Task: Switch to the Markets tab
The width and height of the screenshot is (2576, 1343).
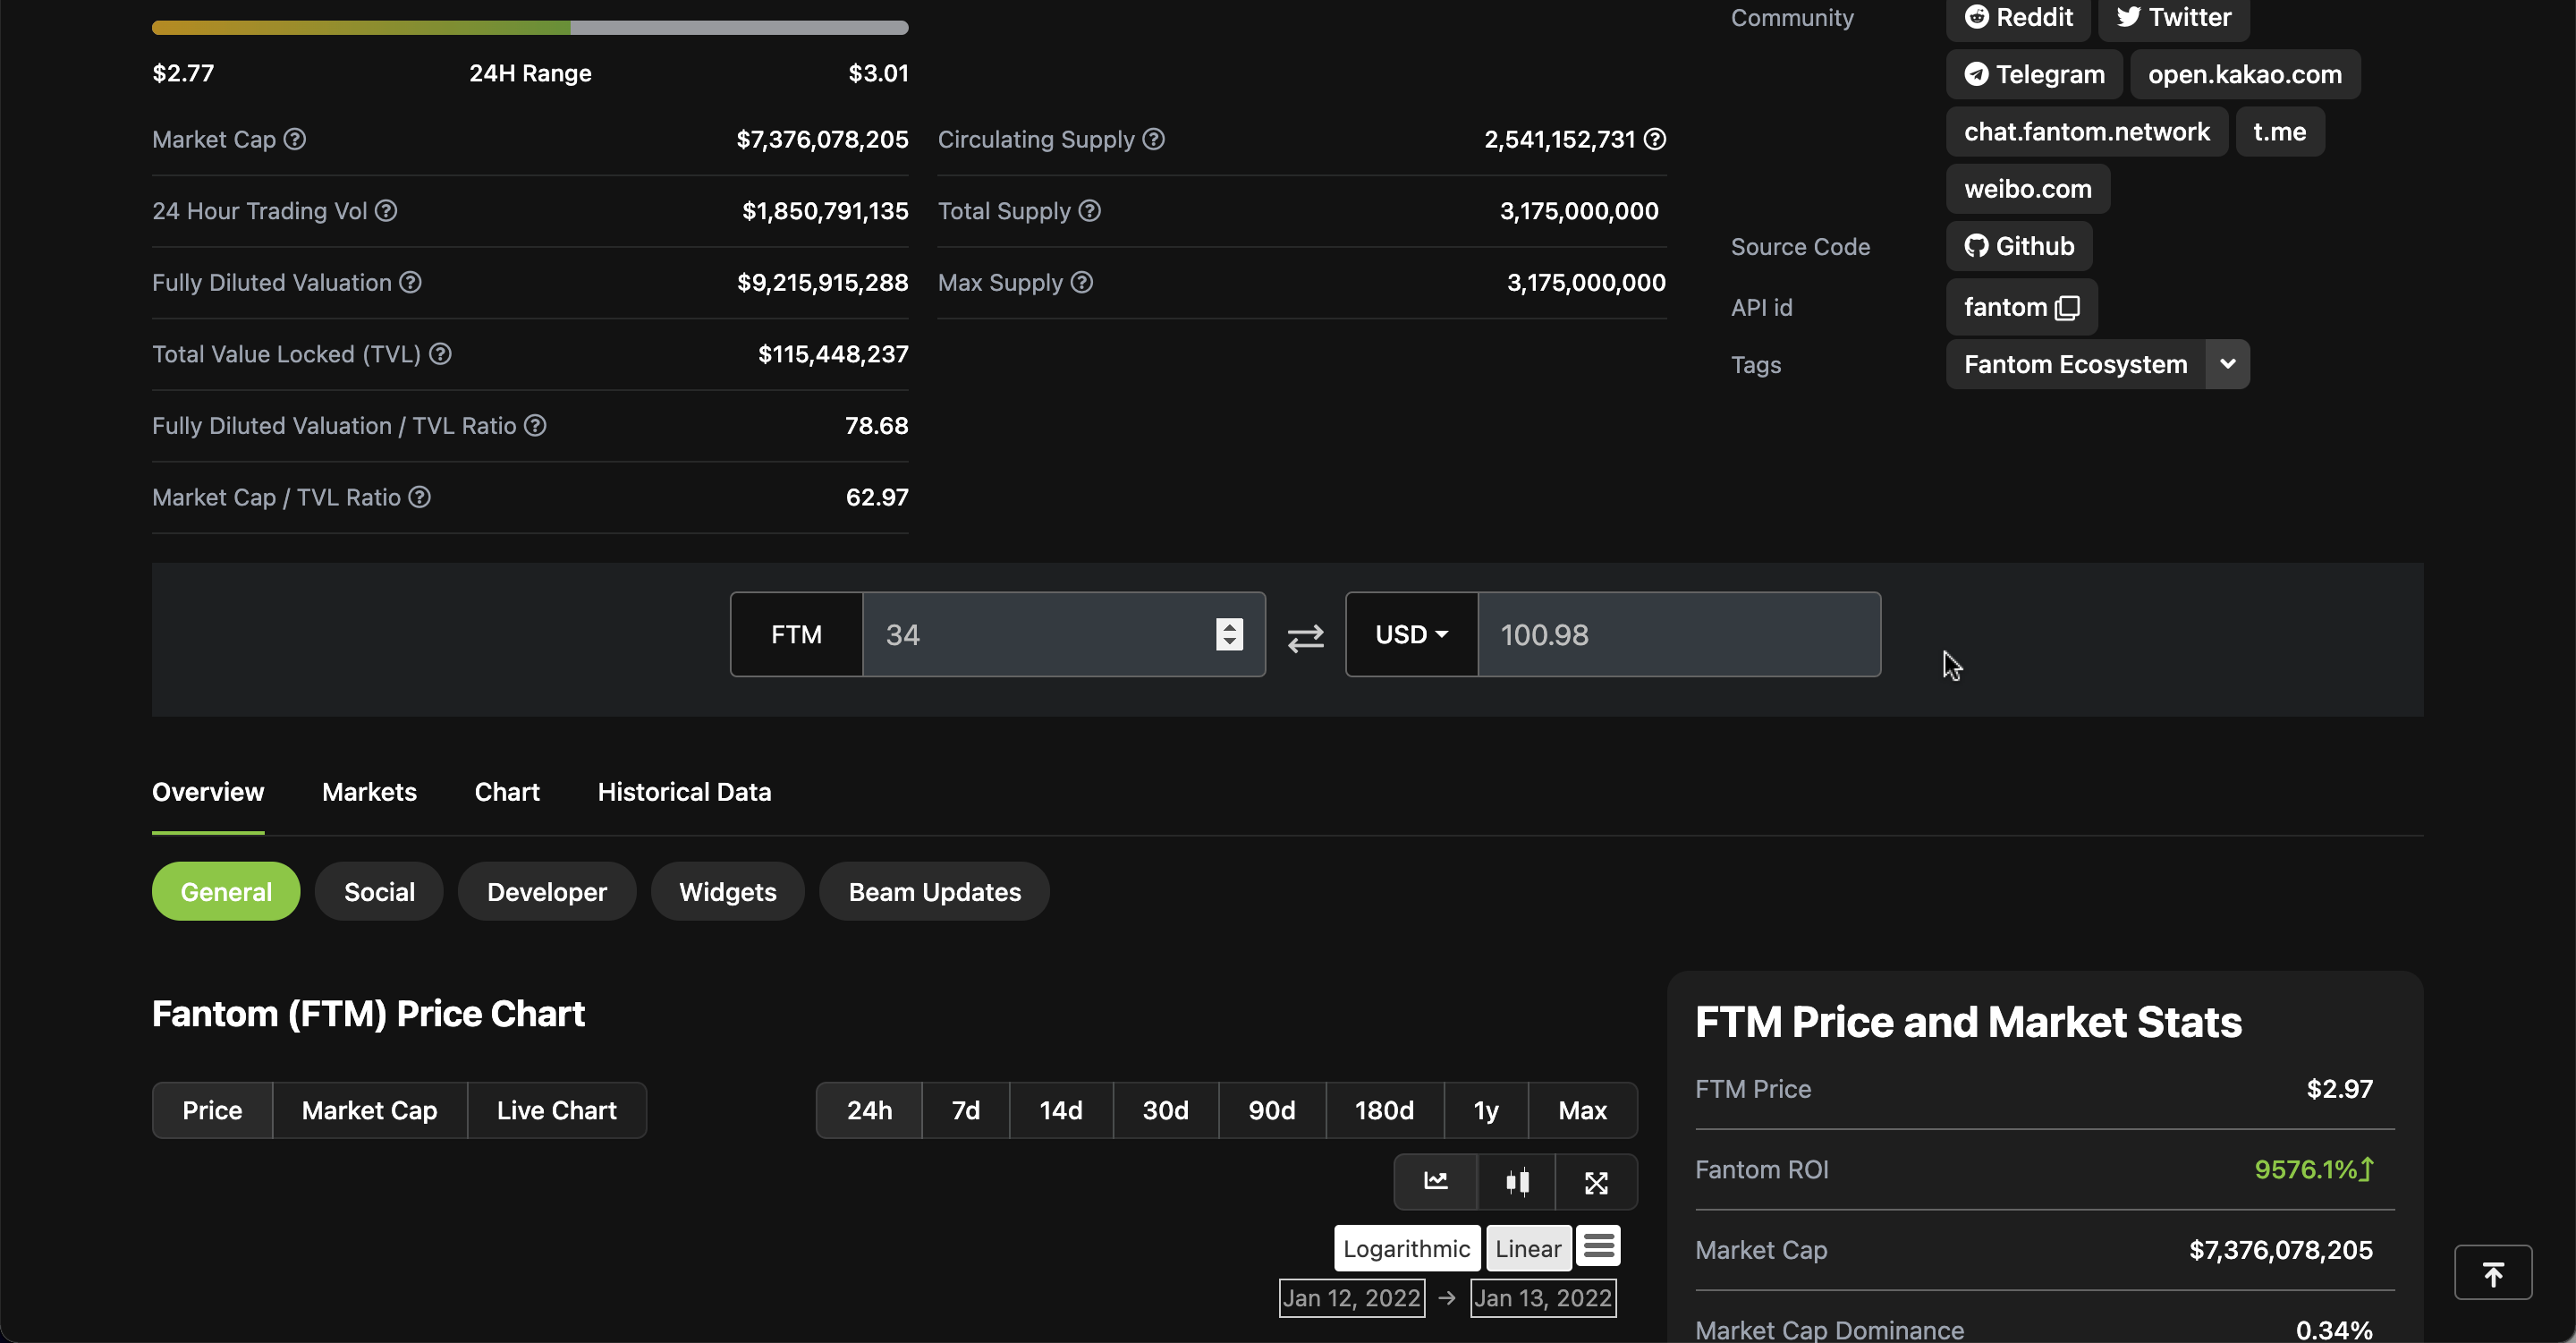Action: (369, 792)
